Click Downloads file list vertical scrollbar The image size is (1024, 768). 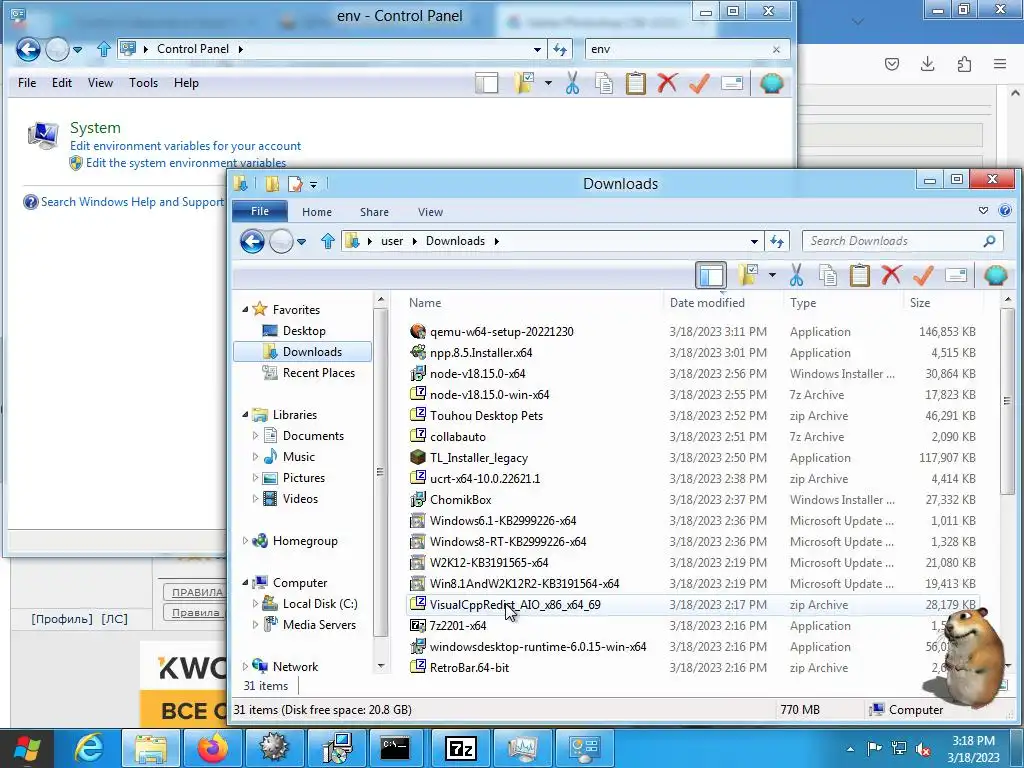click(x=1008, y=402)
